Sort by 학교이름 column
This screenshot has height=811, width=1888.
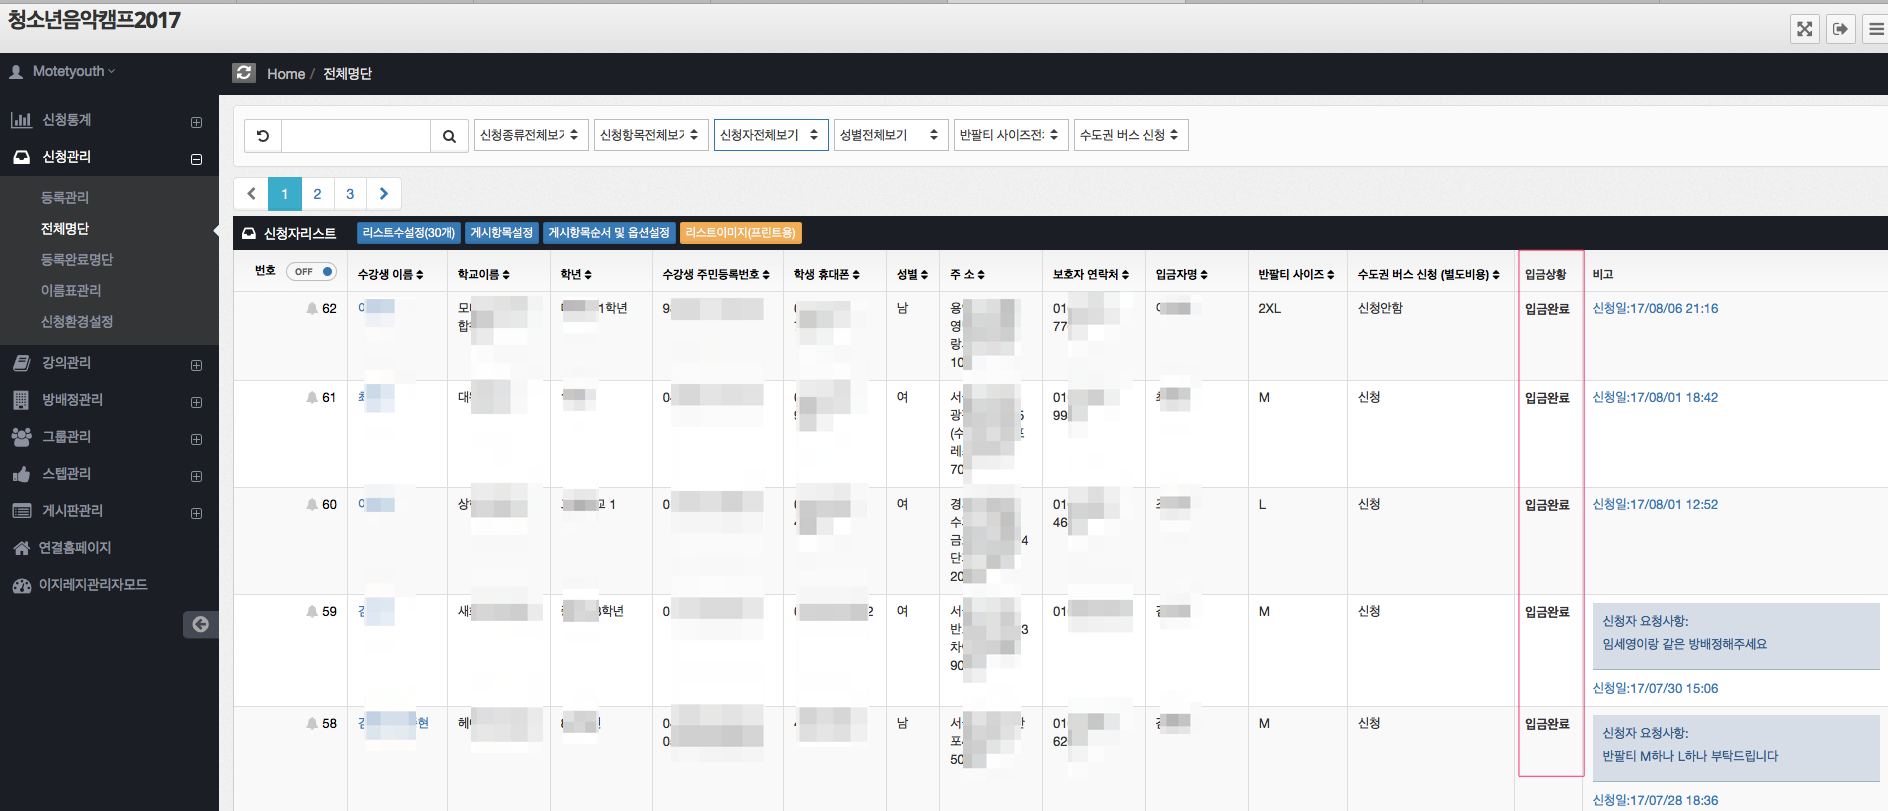pyautogui.click(x=484, y=274)
